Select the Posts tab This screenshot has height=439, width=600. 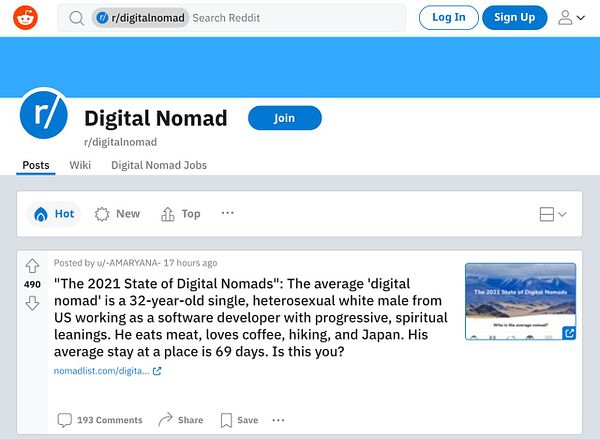[36, 165]
